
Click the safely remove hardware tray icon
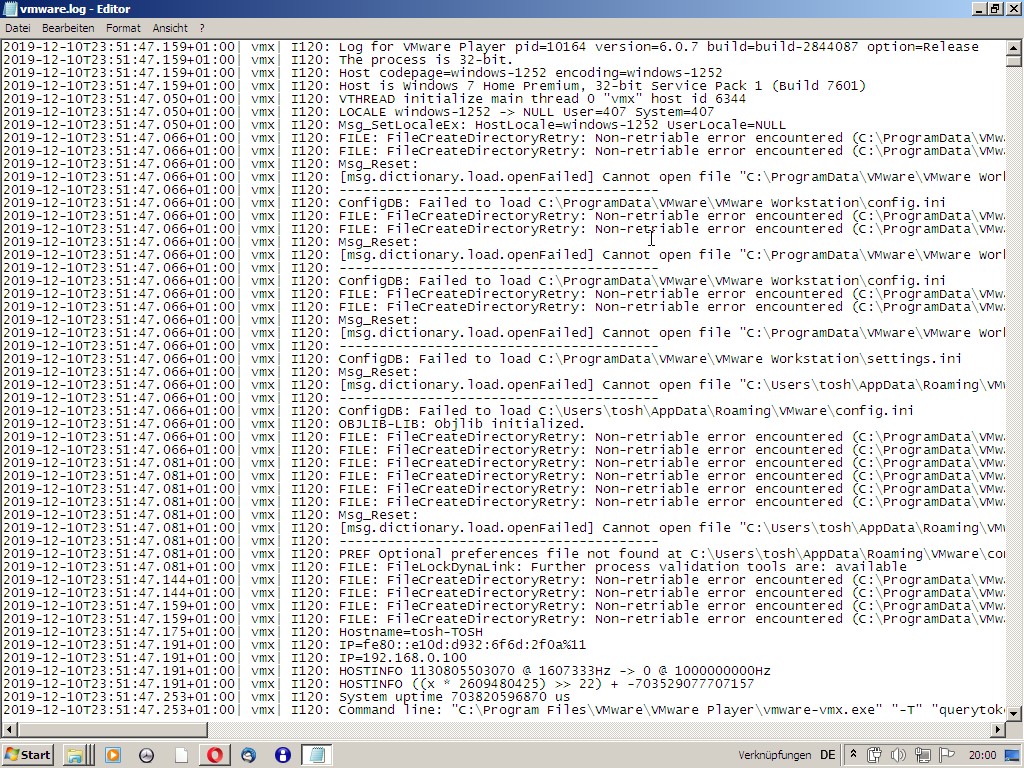point(874,755)
